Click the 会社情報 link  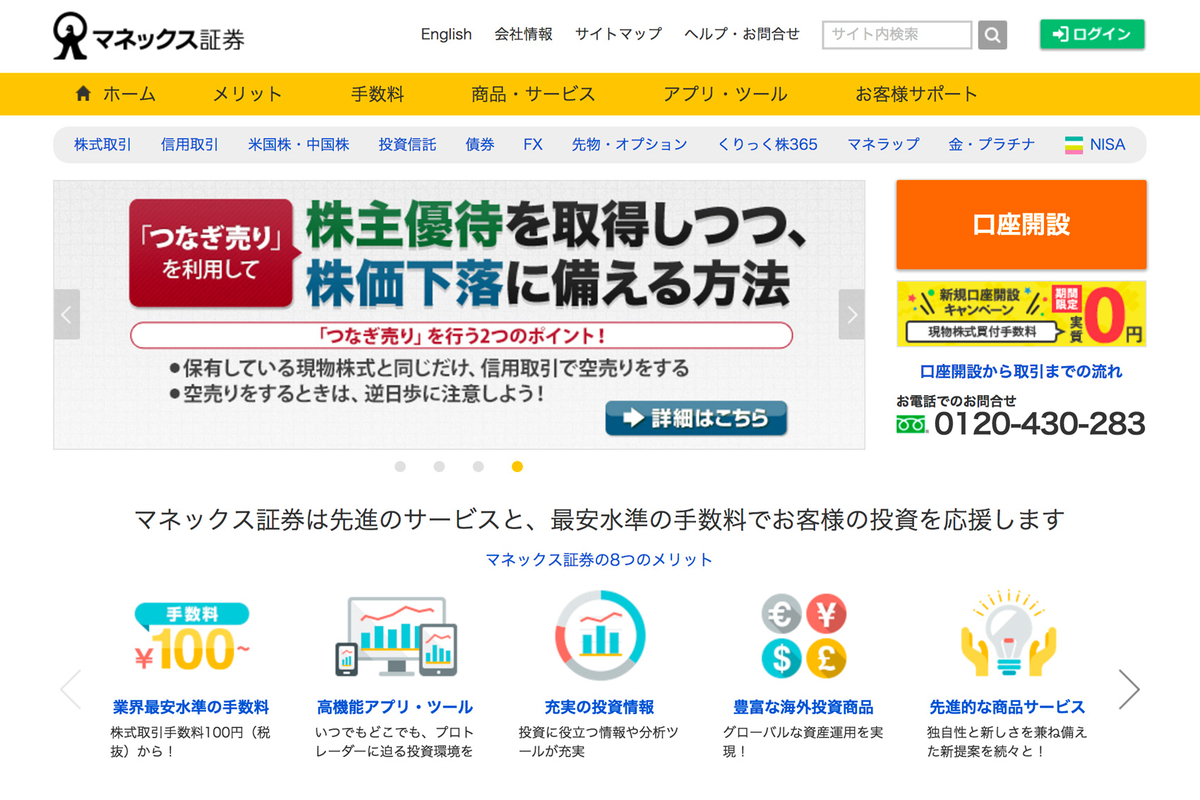523,34
